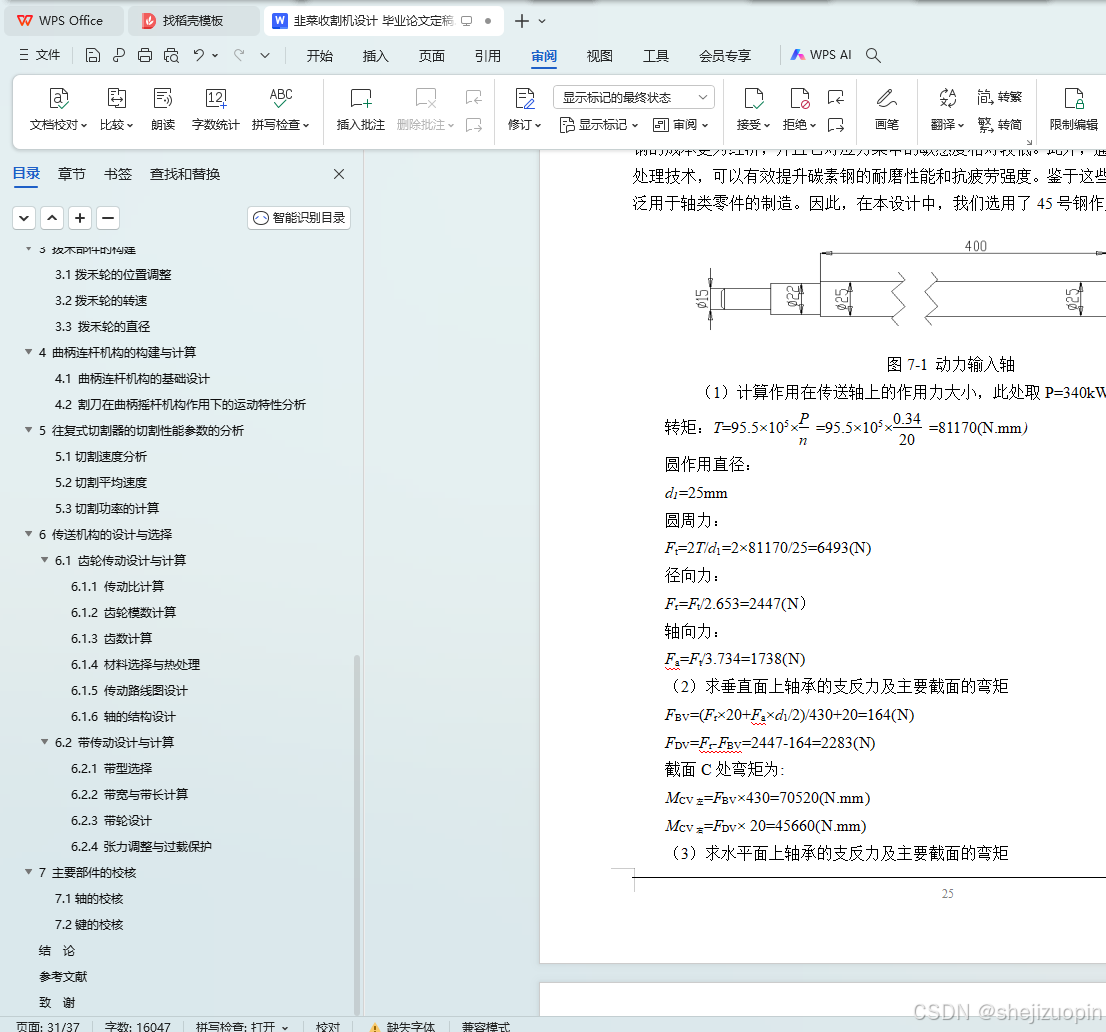The height and width of the screenshot is (1032, 1106).
Task: Click 删除批注 delete comment
Action: coord(425,109)
